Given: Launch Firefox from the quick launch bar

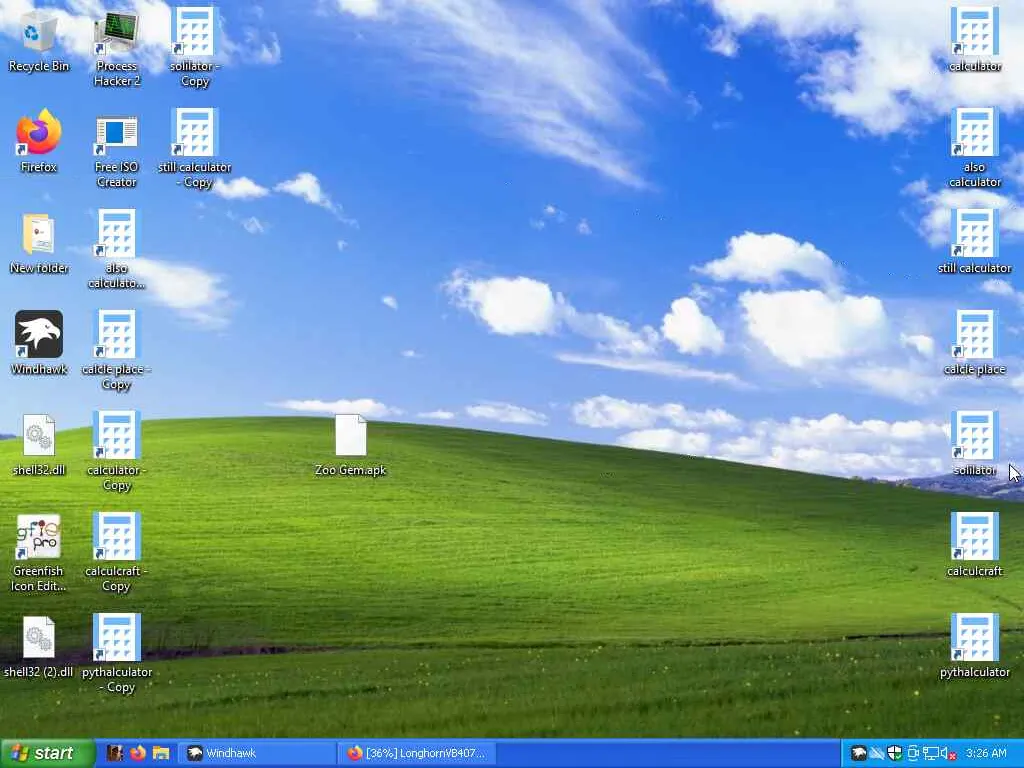Looking at the screenshot, I should (x=138, y=753).
